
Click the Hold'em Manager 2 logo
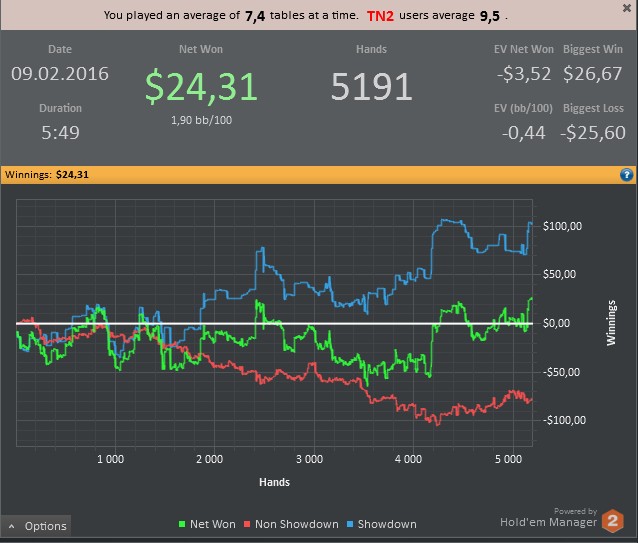tap(613, 521)
